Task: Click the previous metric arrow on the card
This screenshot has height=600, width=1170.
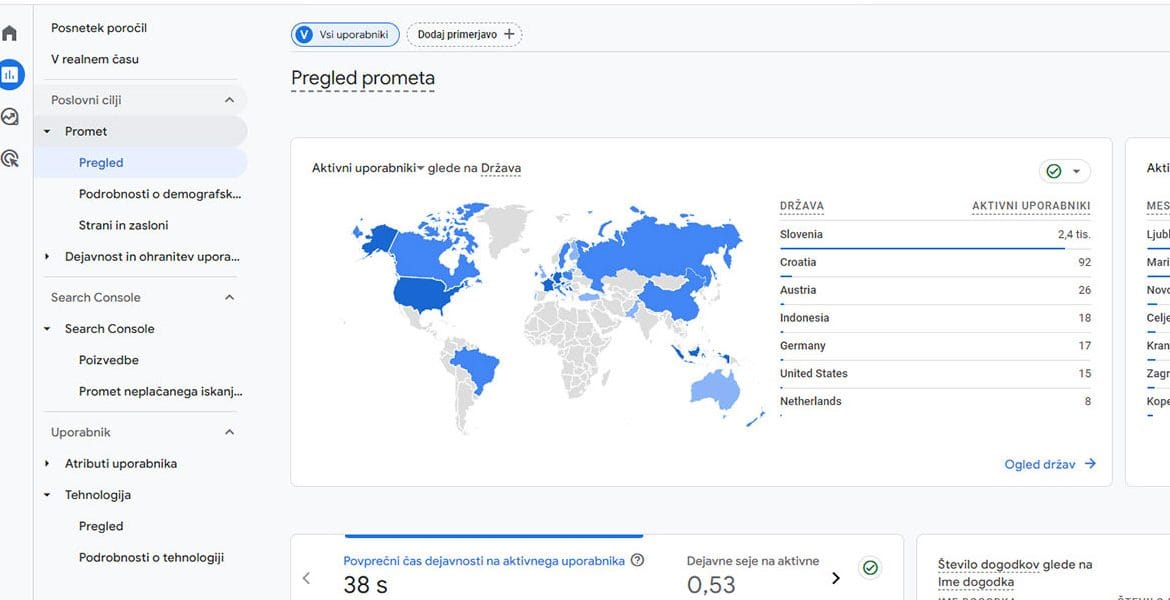Action: click(307, 578)
